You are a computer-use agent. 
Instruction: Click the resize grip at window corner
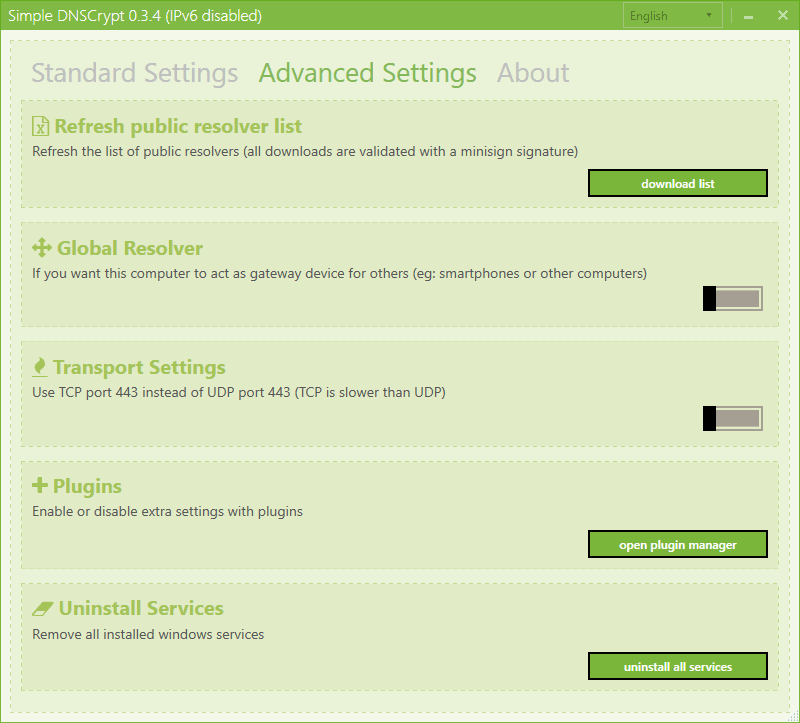pos(793,716)
